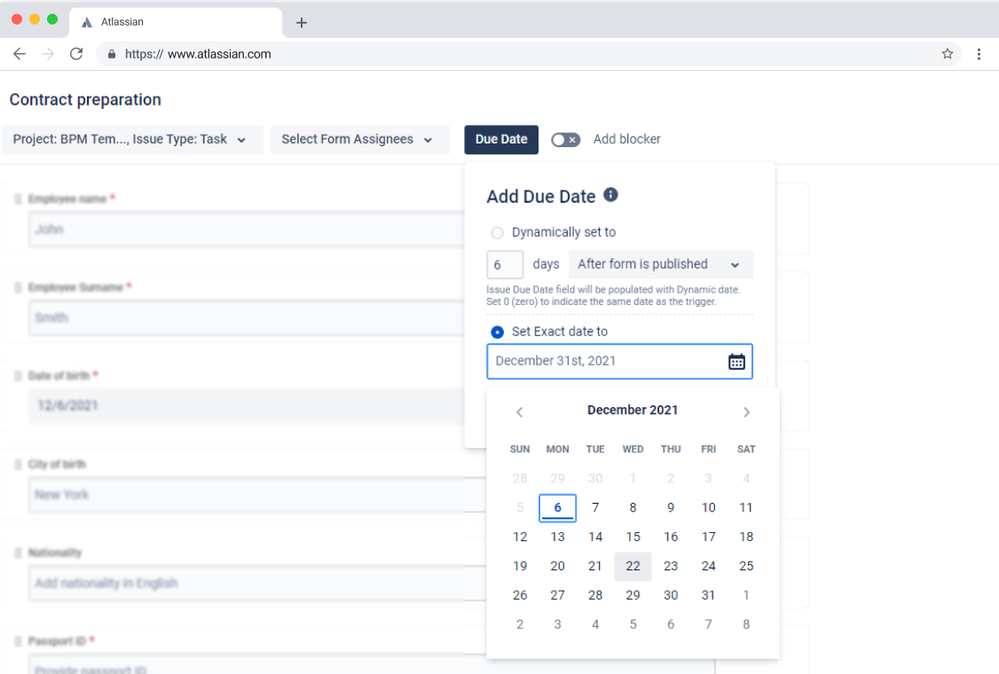Pick December 10 in calendar
The image size is (999, 674).
click(708, 508)
